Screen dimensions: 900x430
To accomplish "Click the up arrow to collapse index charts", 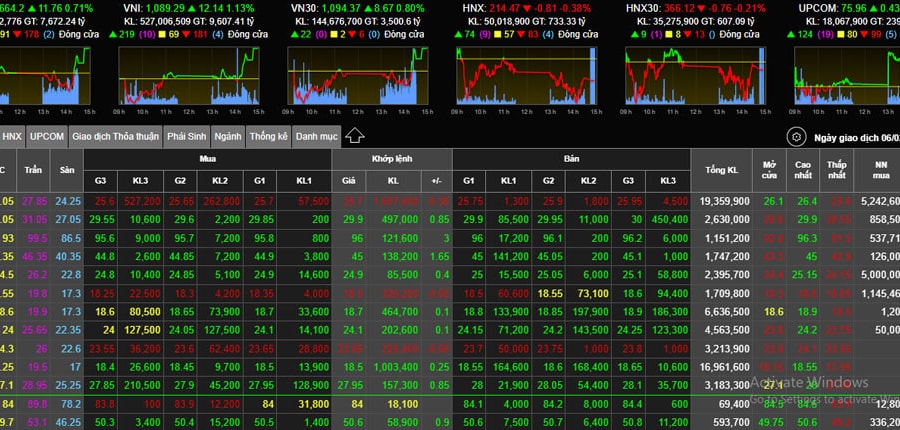I will (x=355, y=137).
